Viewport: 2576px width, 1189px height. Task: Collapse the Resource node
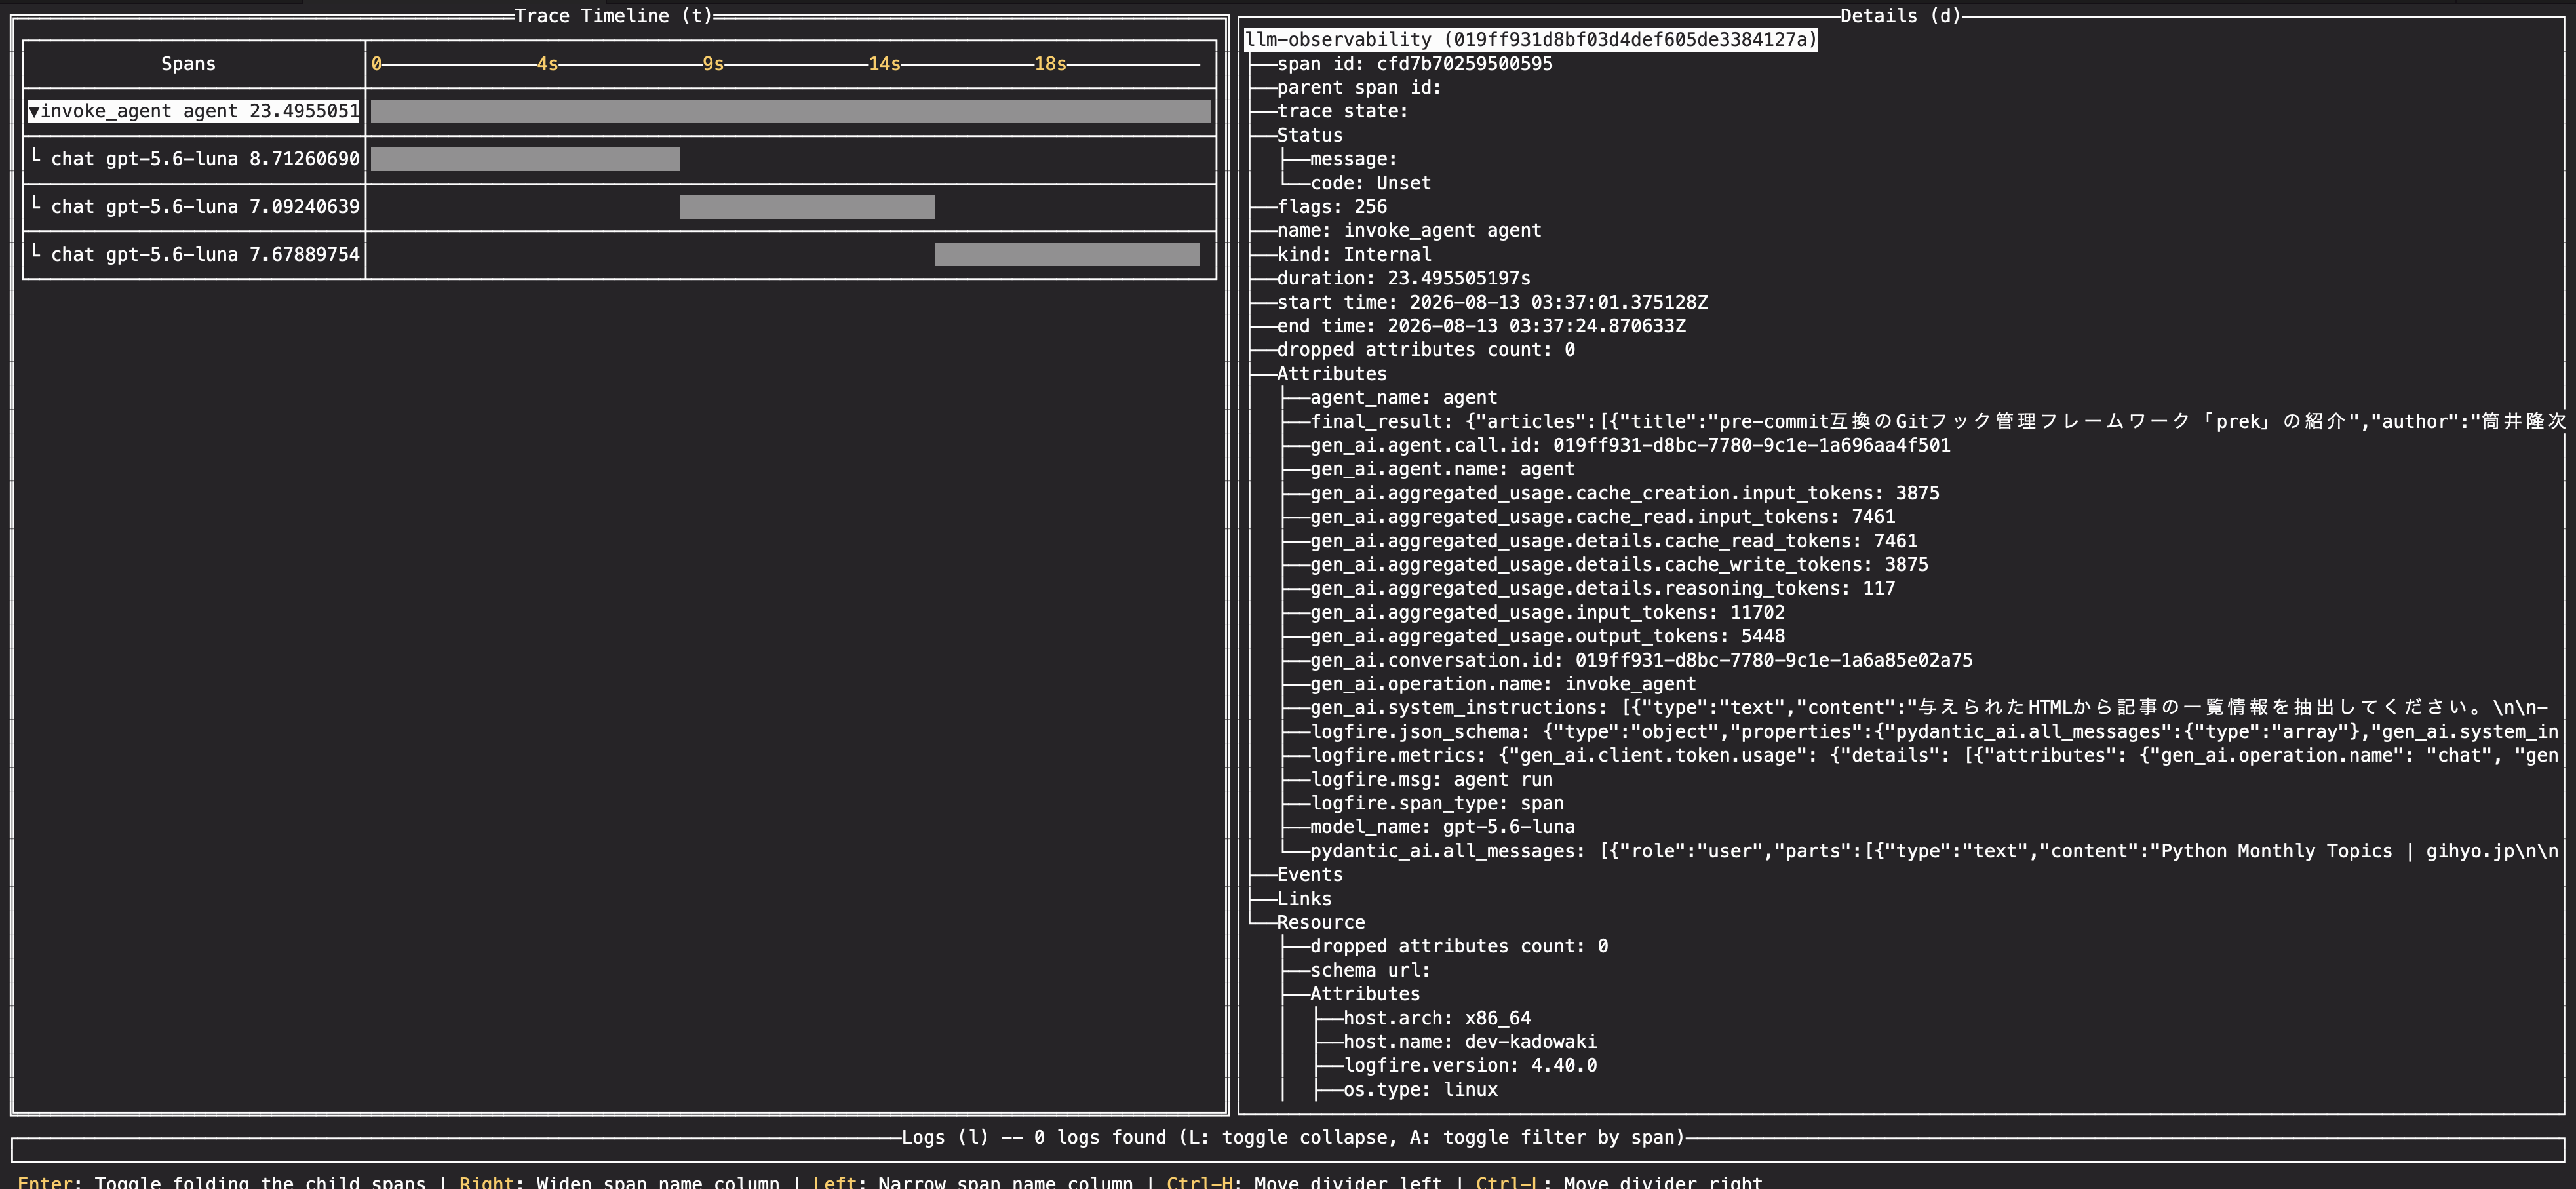click(1320, 923)
